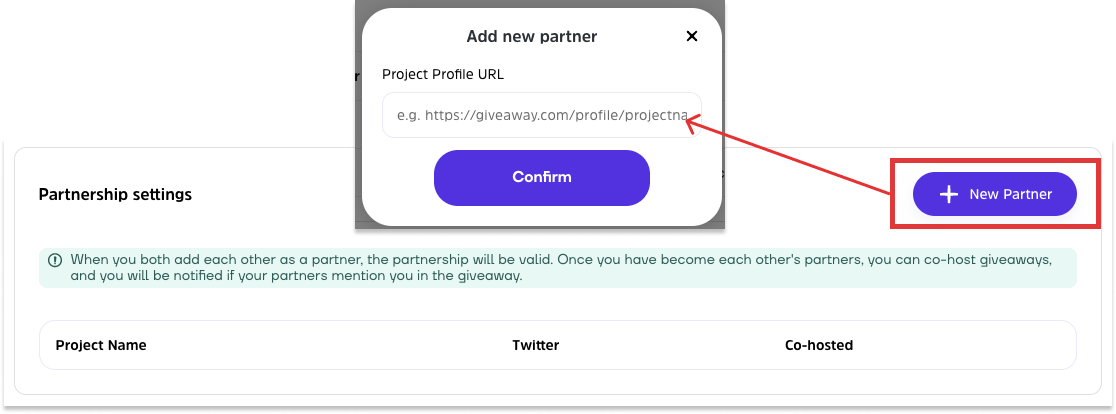Click the word Confirm in the dialog
This screenshot has height=414, width=1116.
tap(541, 177)
